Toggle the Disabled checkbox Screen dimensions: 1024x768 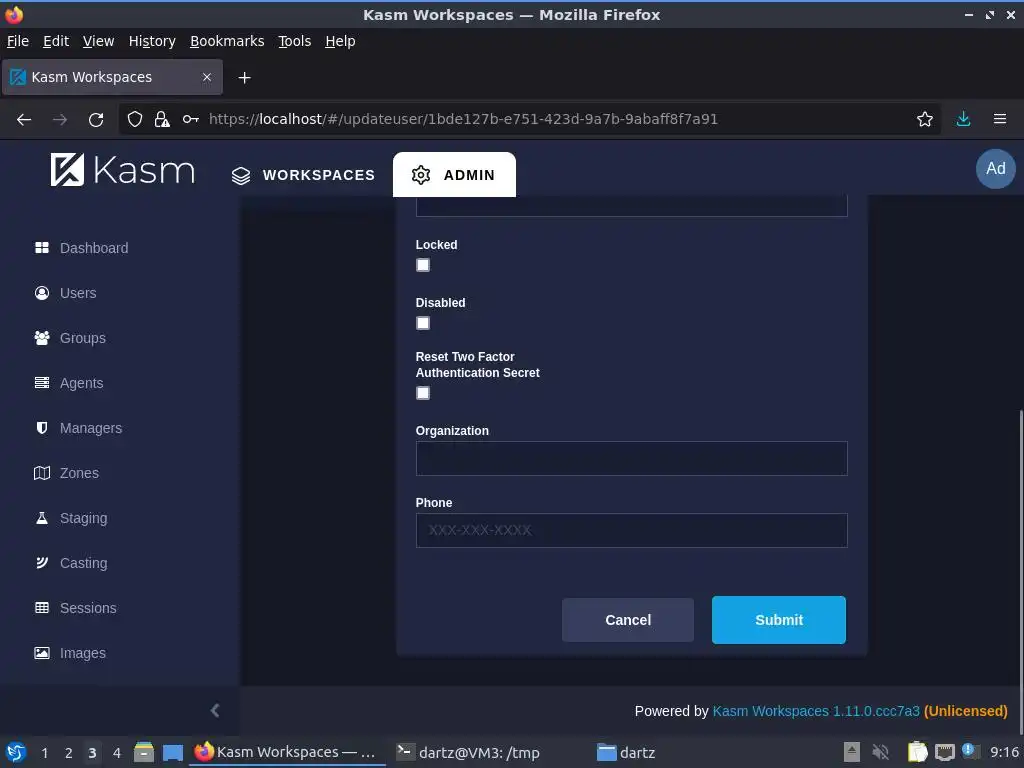click(x=423, y=323)
